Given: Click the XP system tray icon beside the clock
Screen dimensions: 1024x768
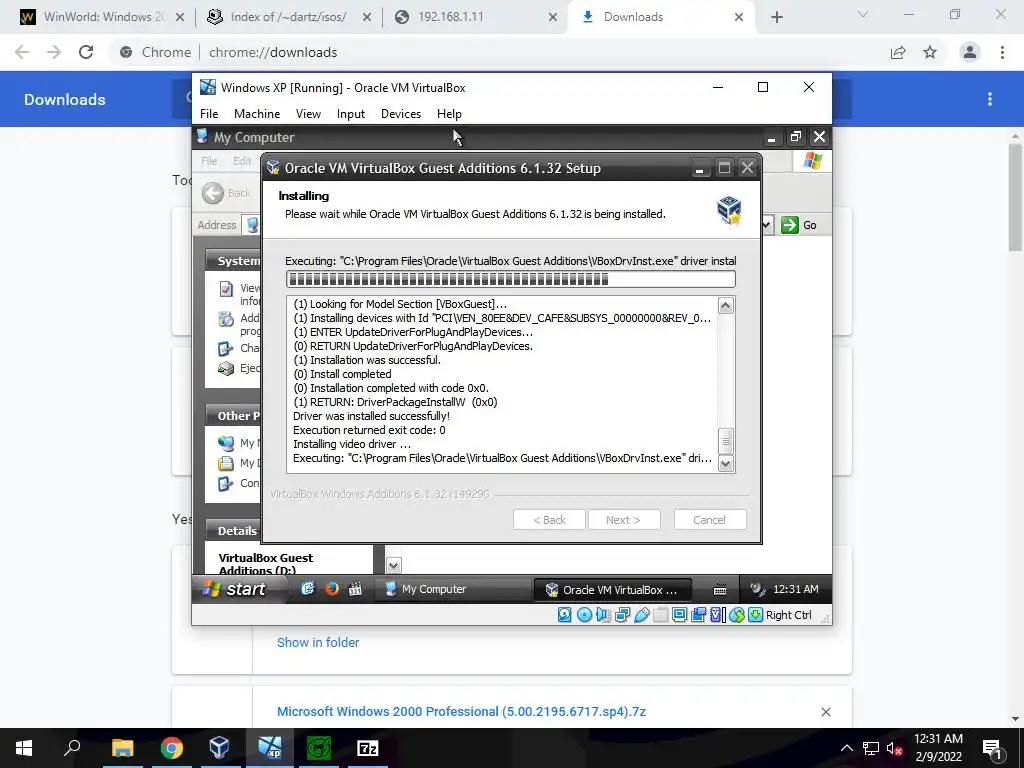Looking at the screenshot, I should [757, 589].
